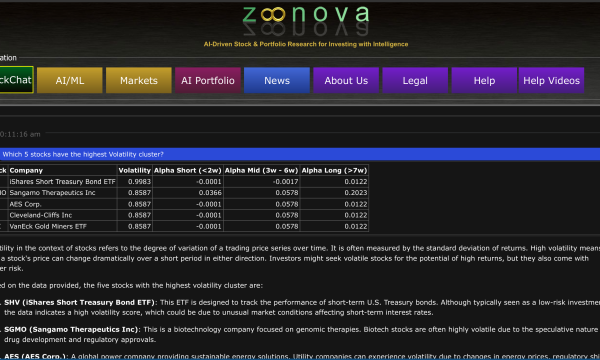This screenshot has height=360, width=600.
Task: Select the Cleveland-Cliffs Inc row
Action: coord(184,215)
